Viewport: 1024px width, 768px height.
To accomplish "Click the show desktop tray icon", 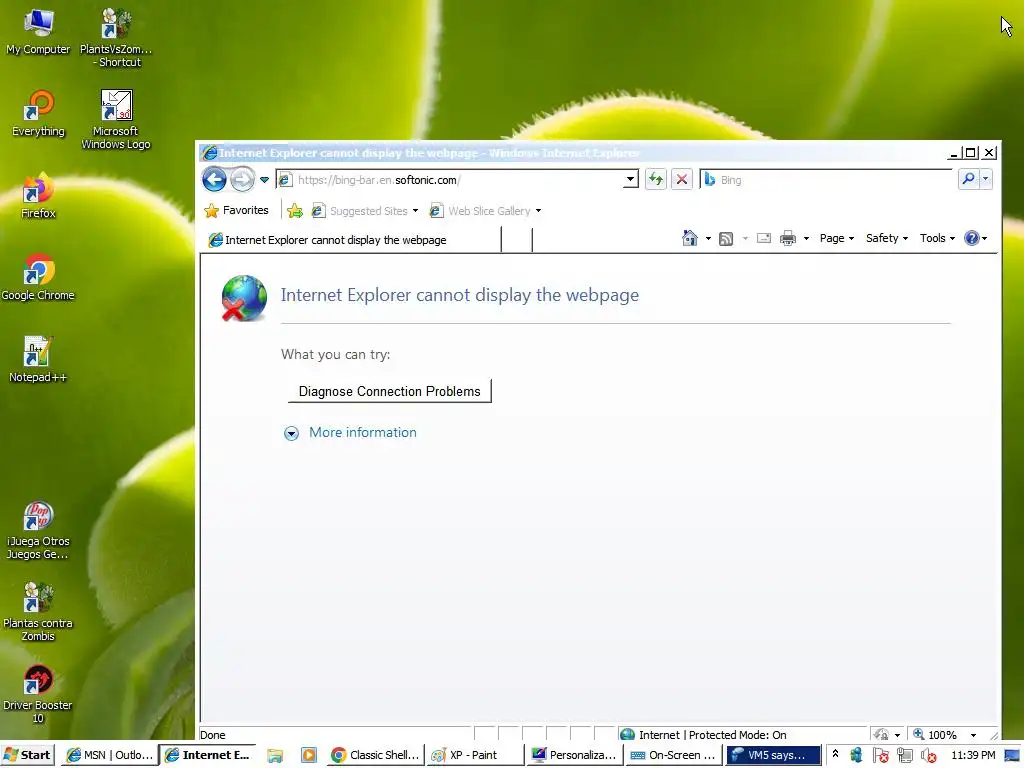I will [x=1012, y=756].
